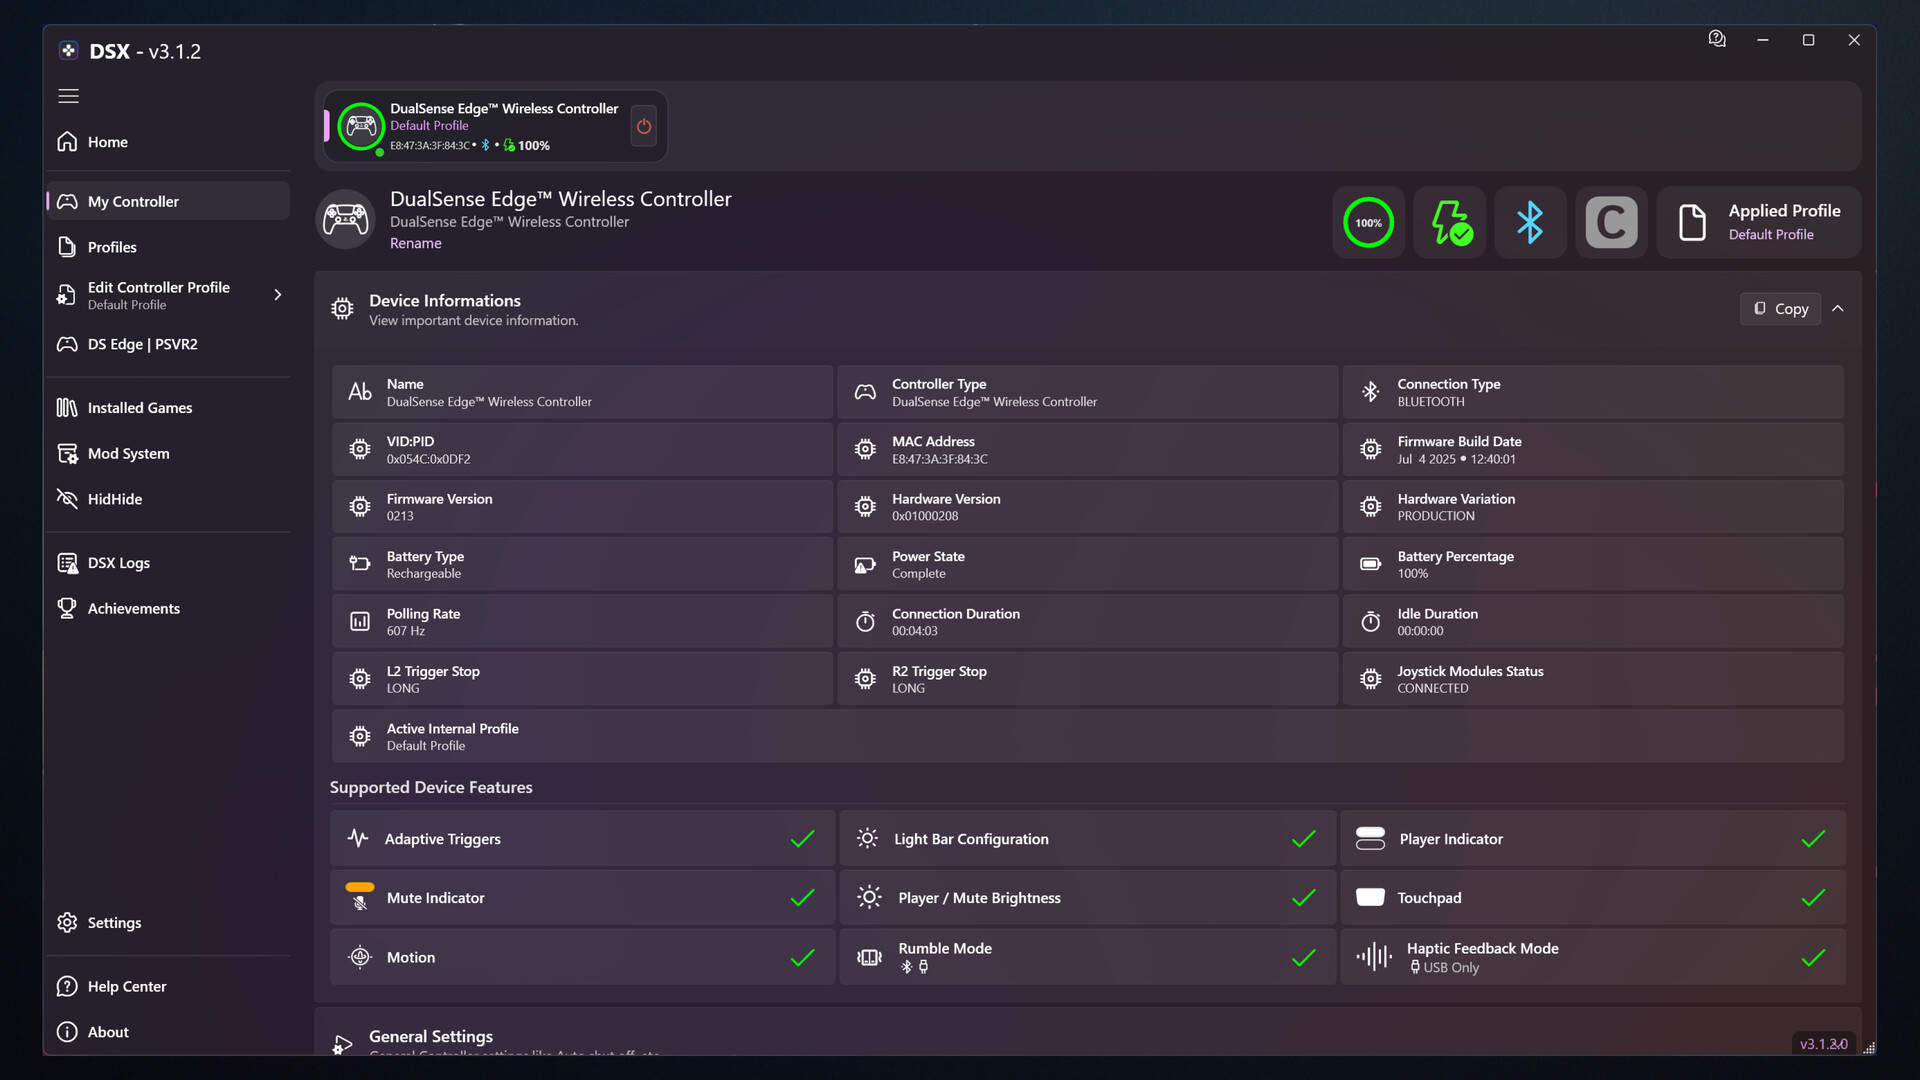The image size is (1920, 1080).
Task: Select the HidHide sidebar icon
Action: pos(113,498)
